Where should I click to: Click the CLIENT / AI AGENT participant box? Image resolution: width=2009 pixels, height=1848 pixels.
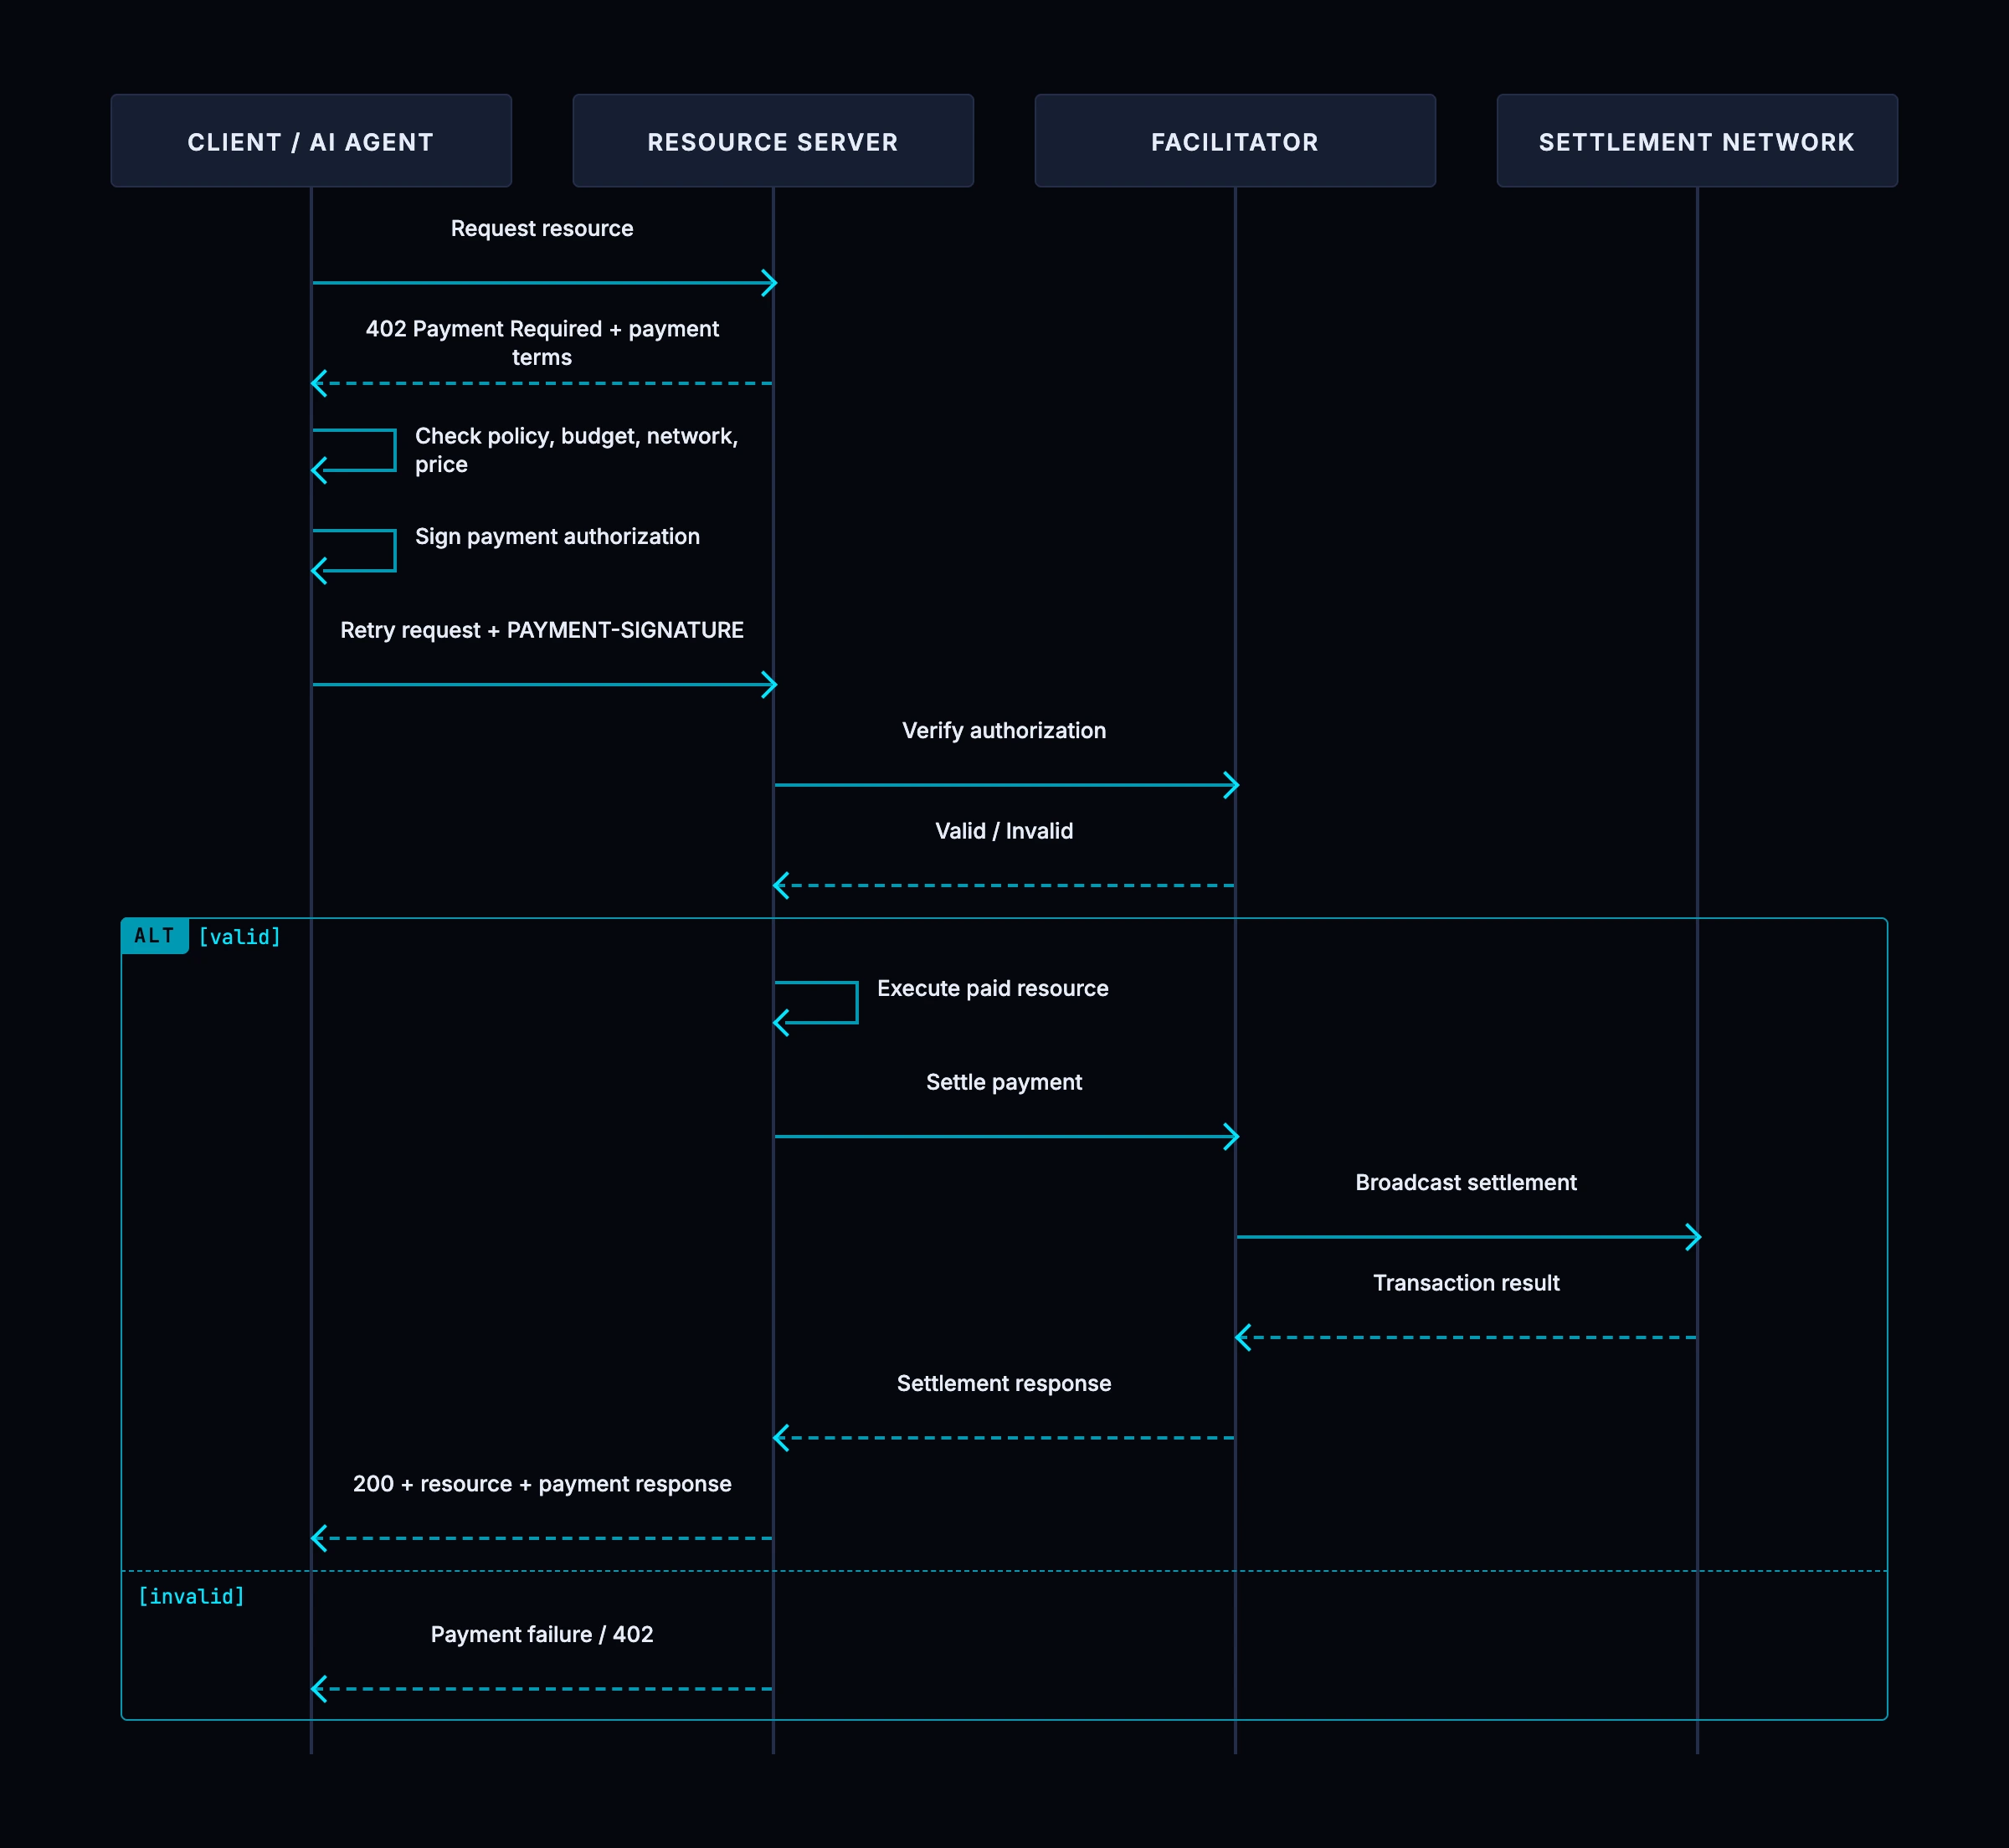click(x=311, y=141)
